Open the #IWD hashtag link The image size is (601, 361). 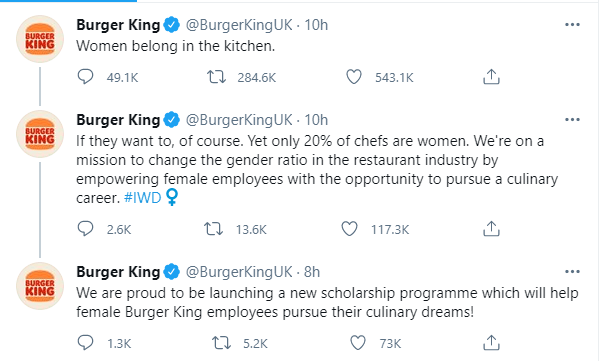click(x=143, y=198)
